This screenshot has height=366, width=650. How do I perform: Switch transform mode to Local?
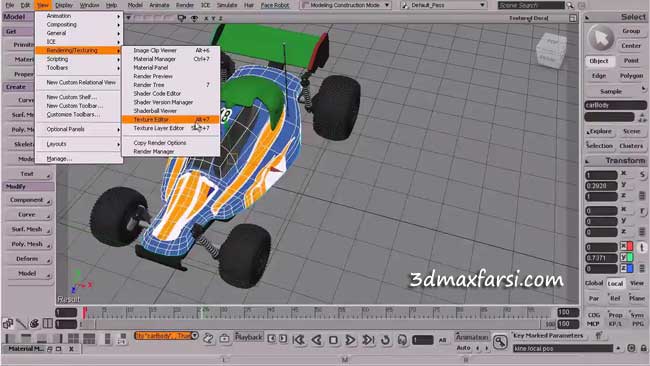tap(616, 284)
